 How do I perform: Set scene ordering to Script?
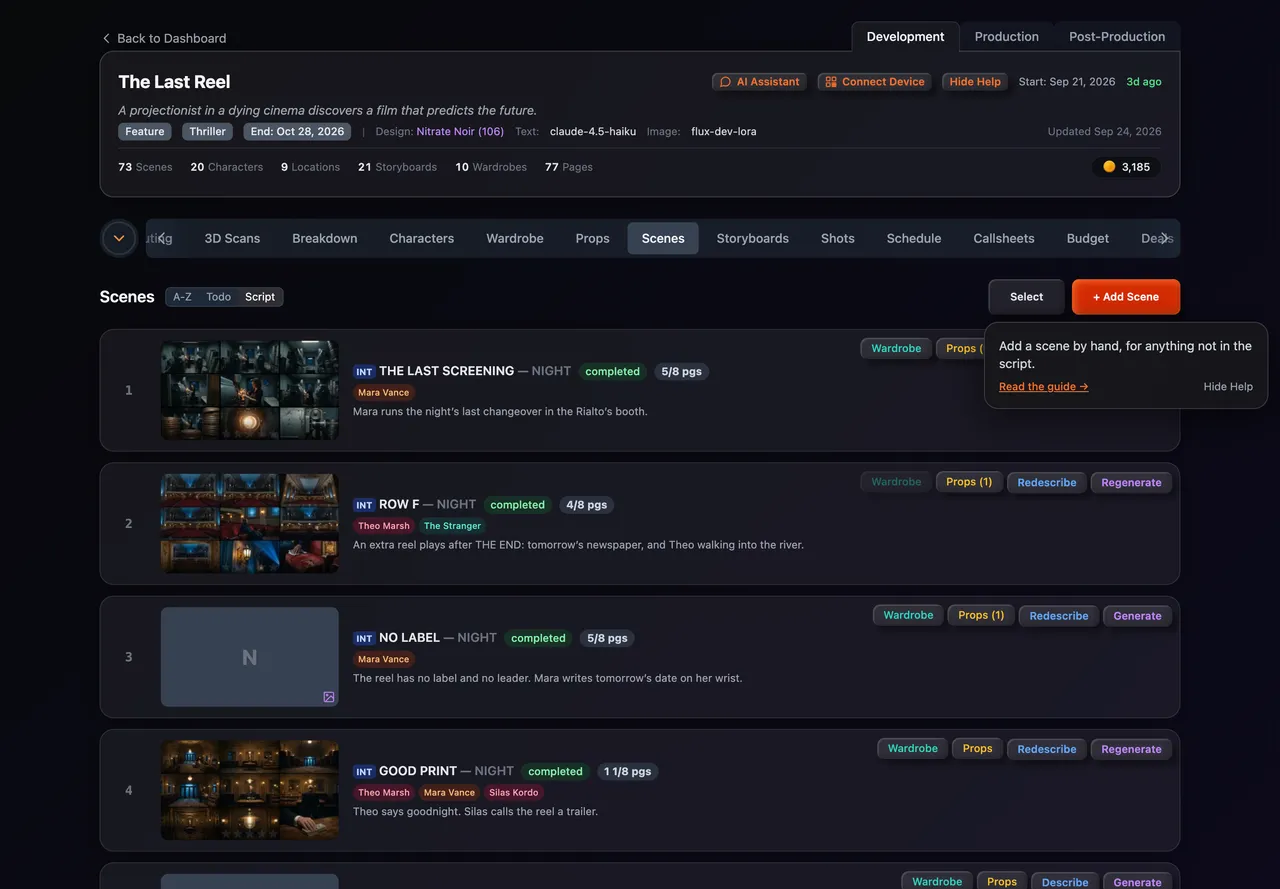point(260,297)
